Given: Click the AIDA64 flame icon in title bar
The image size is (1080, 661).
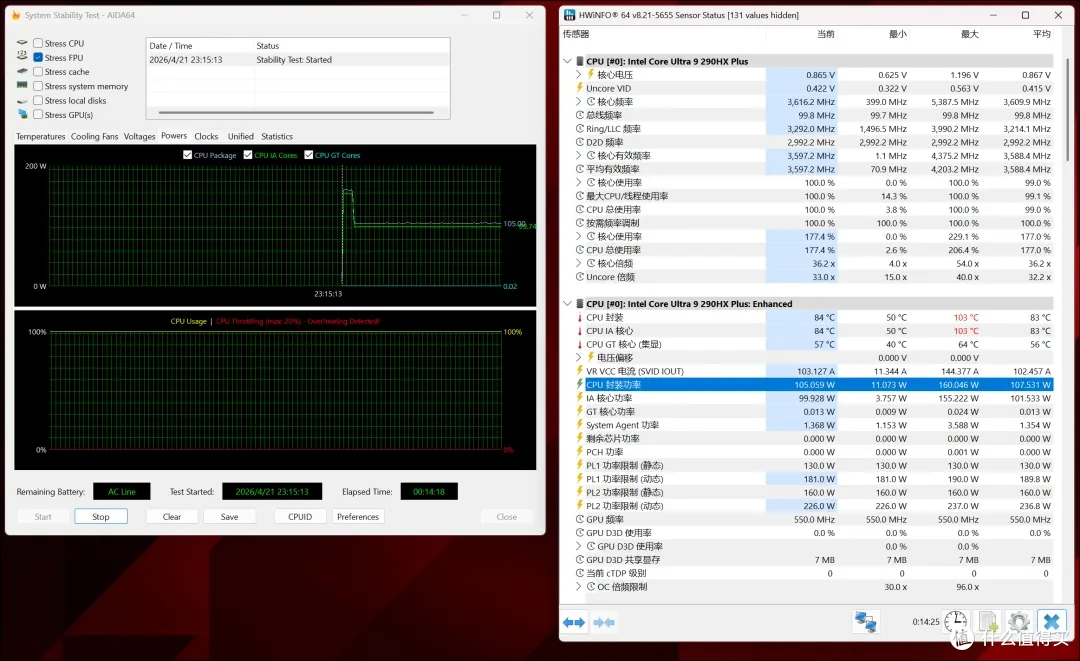Looking at the screenshot, I should [x=16, y=14].
